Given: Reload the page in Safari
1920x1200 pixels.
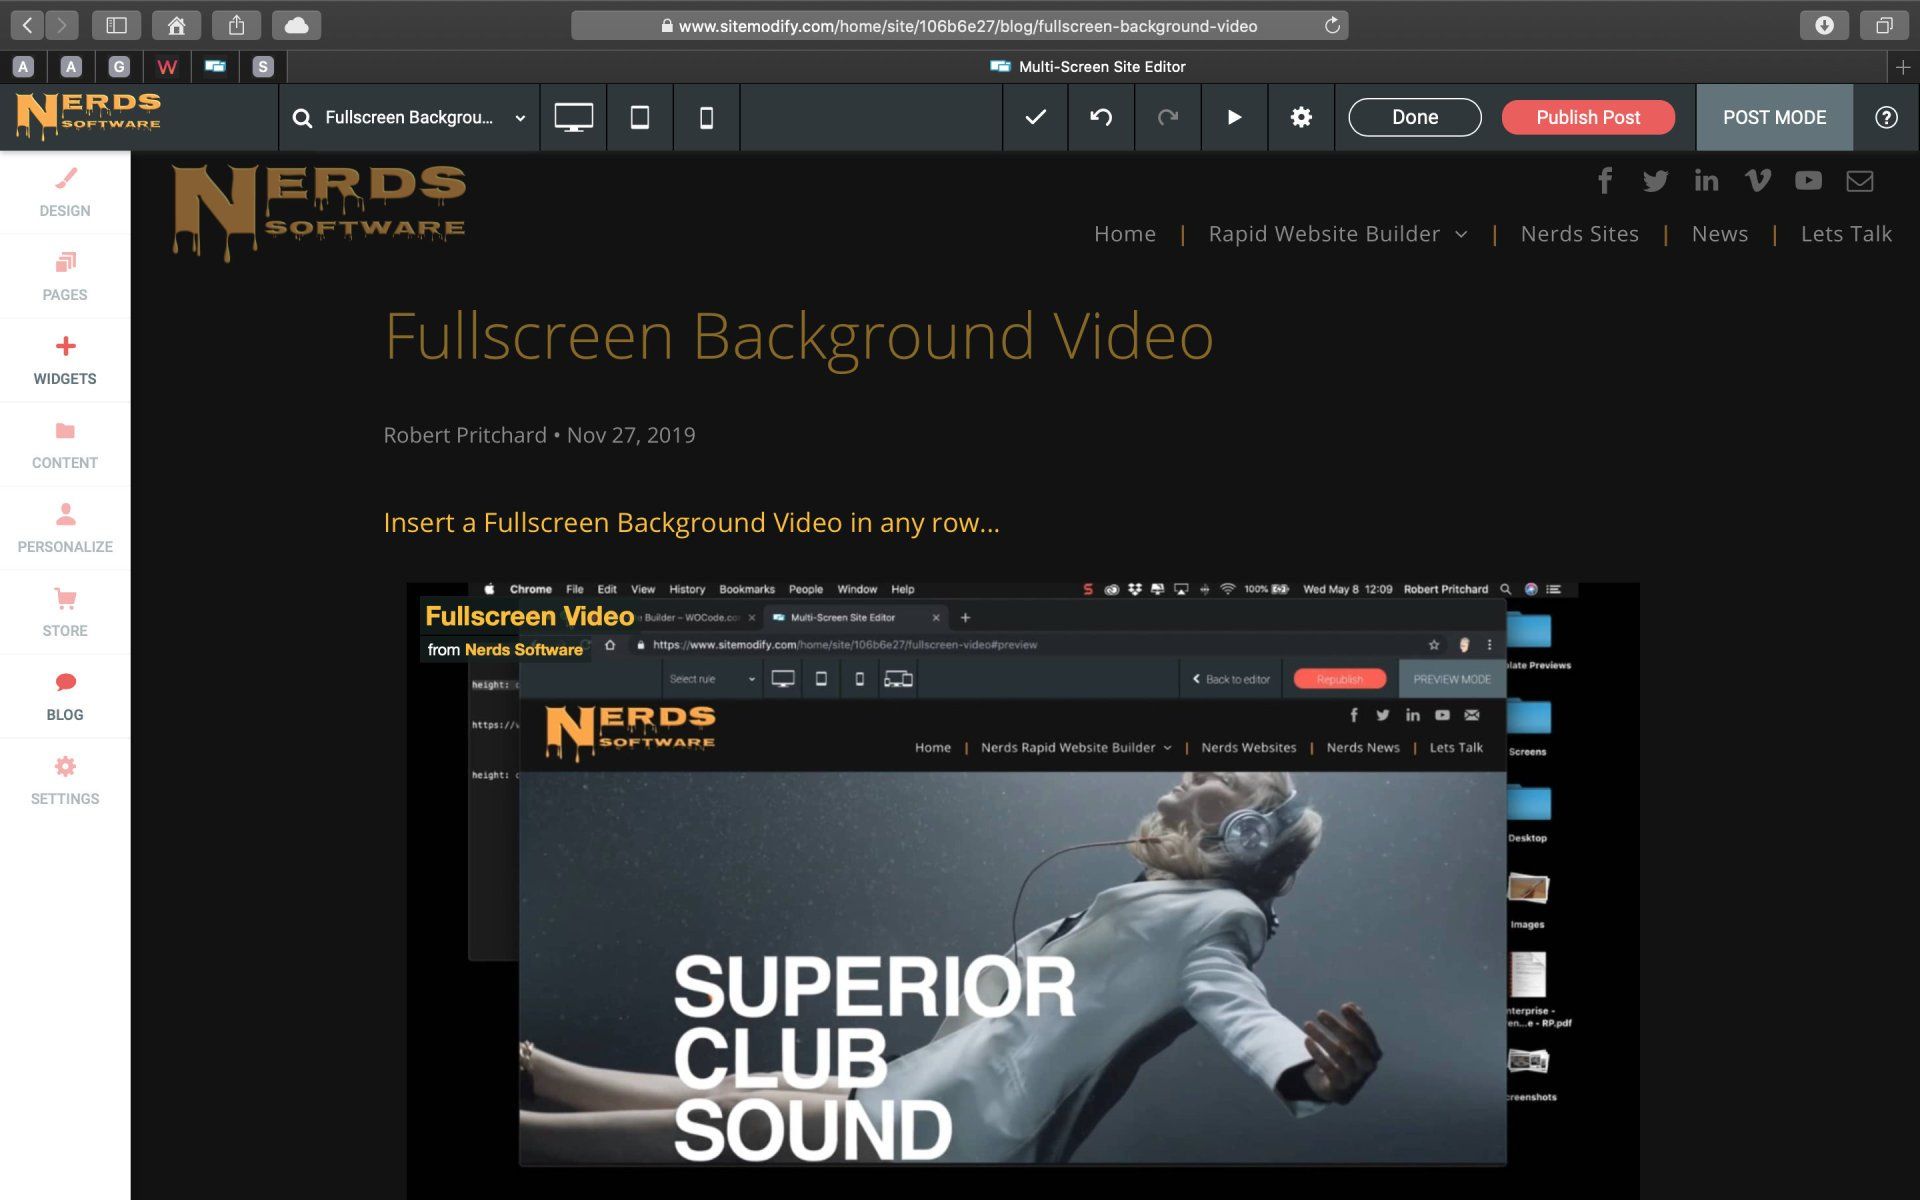Looking at the screenshot, I should tap(1332, 26).
